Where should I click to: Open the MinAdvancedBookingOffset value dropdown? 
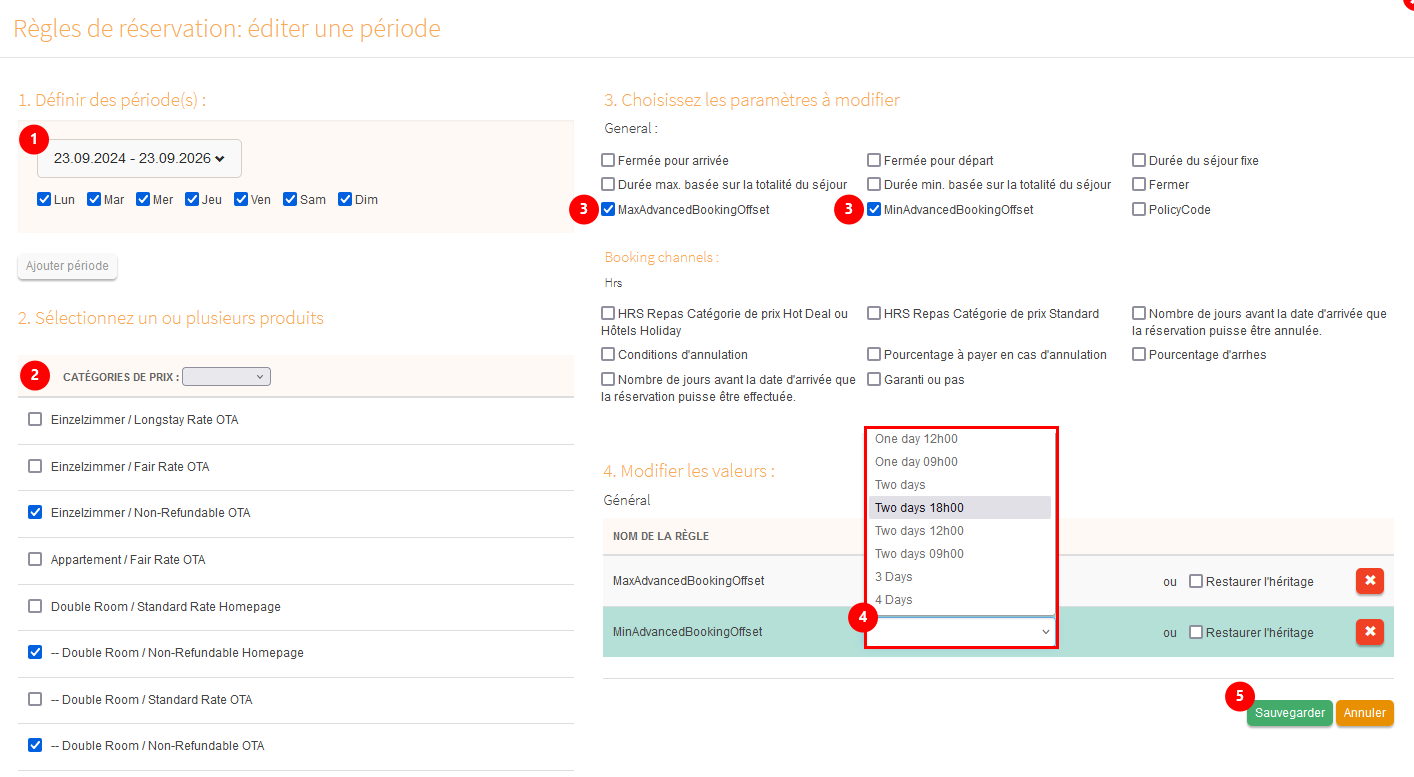pyautogui.click(x=962, y=632)
